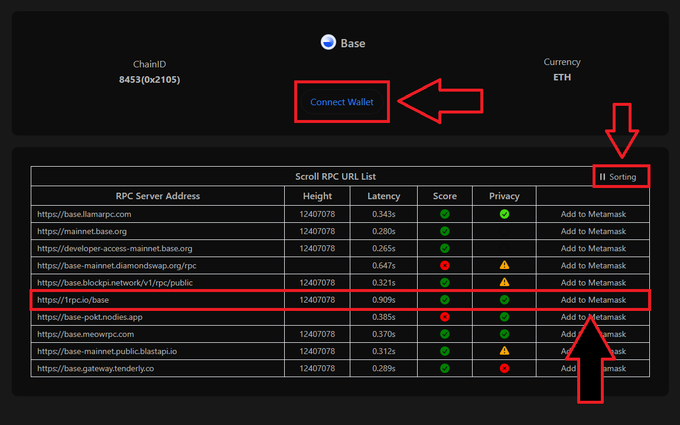Click the Base network logo icon
This screenshot has height=425, width=680.
328,42
